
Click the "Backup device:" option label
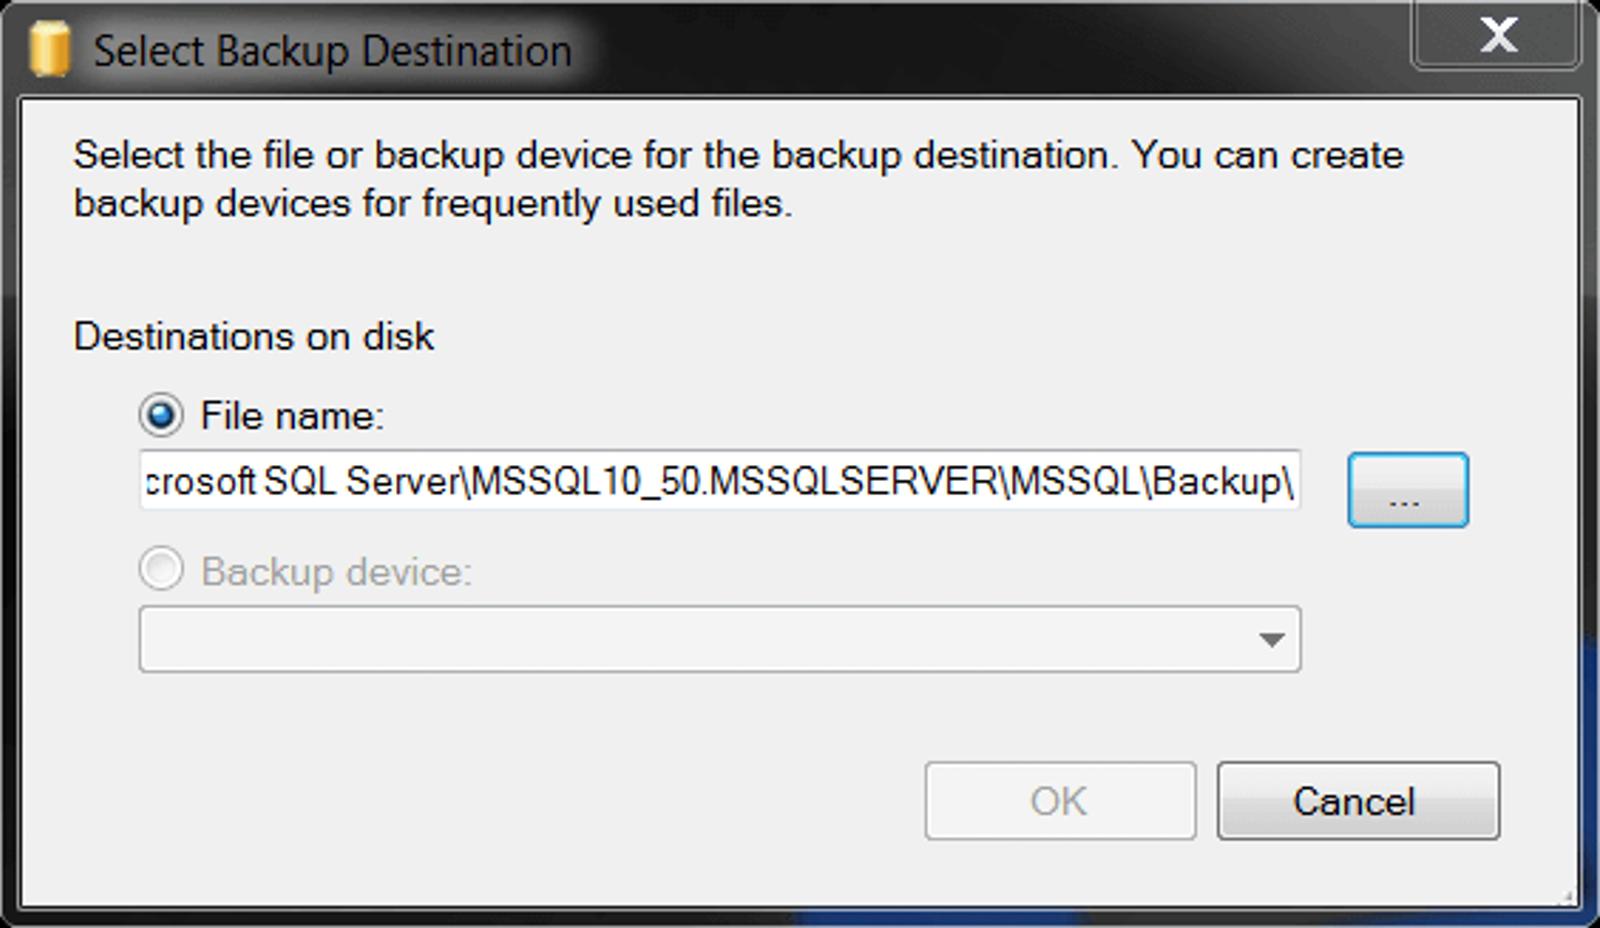point(336,572)
